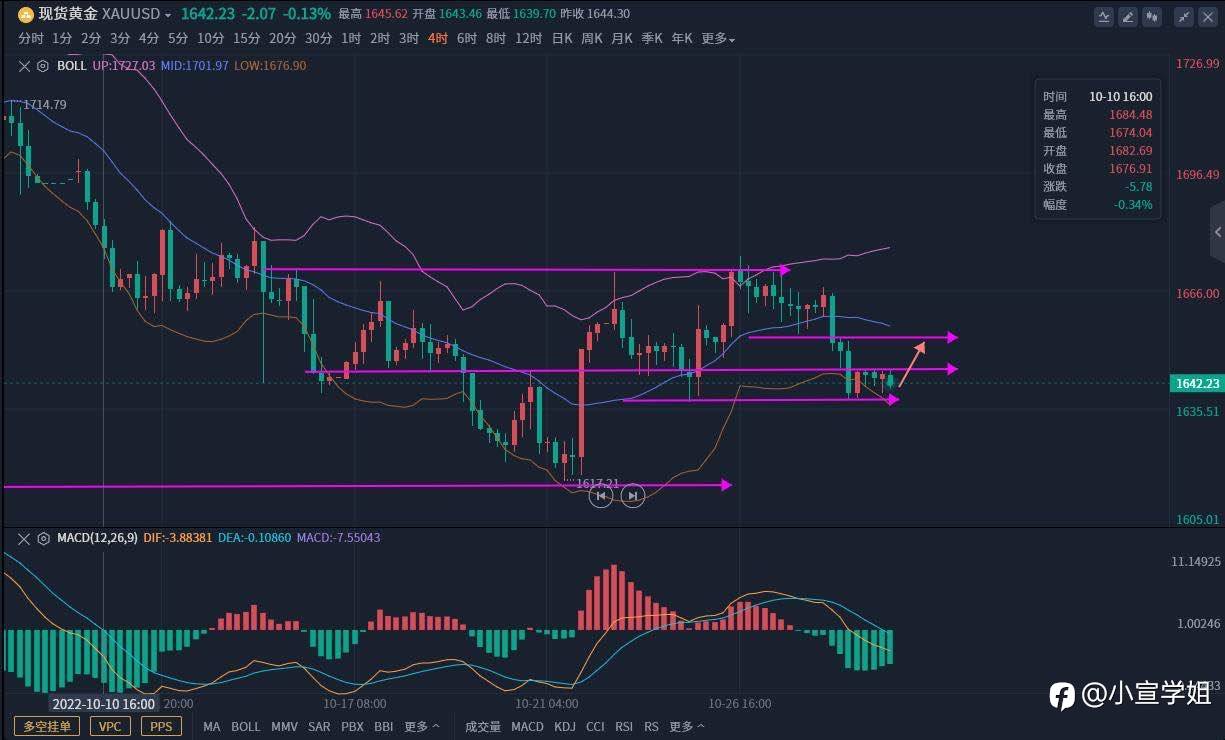
Task: Expand the 更多 timeframe dropdown
Action: coord(718,39)
